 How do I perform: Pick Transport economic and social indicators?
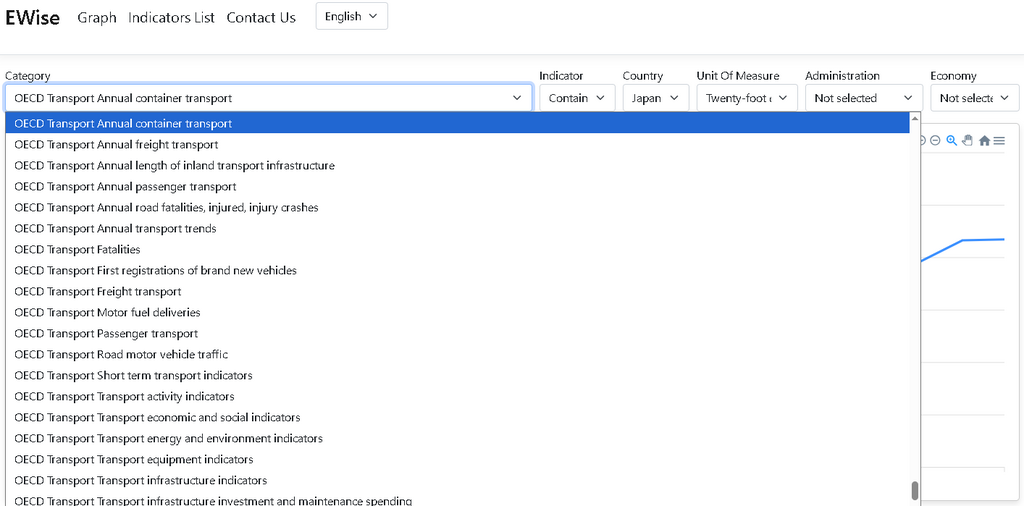pos(457,417)
